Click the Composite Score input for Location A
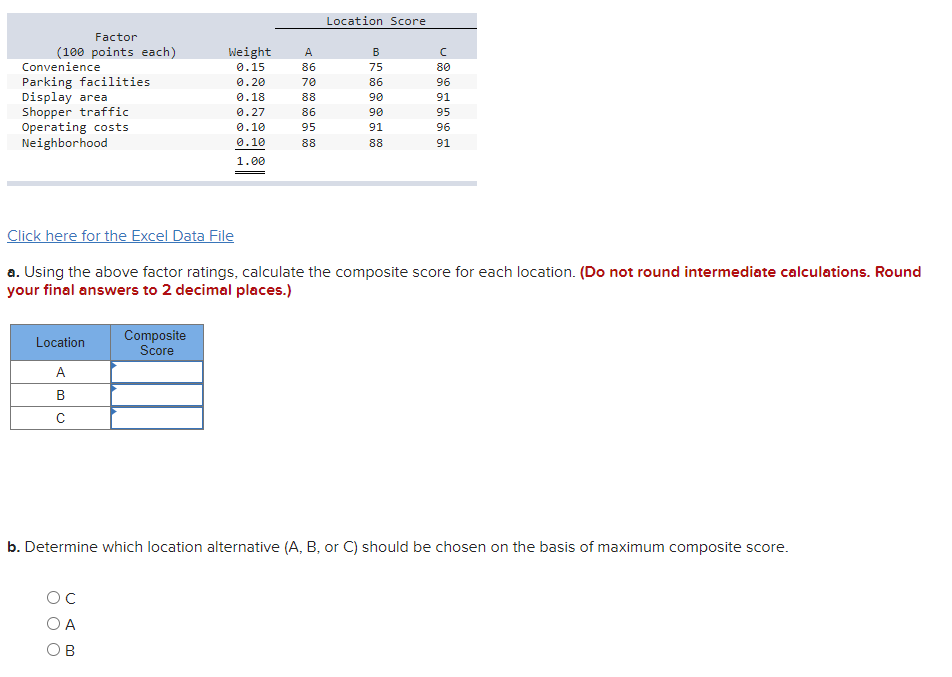 157,370
